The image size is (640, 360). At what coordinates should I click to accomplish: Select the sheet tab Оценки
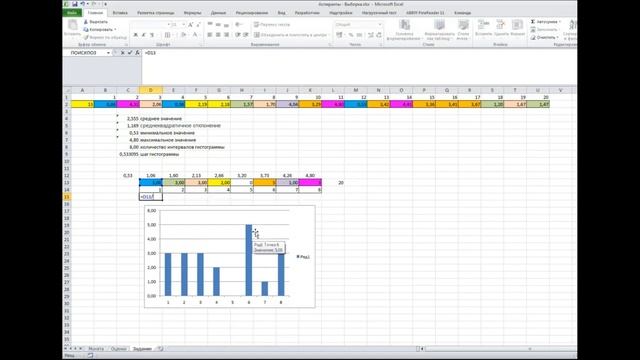click(119, 349)
